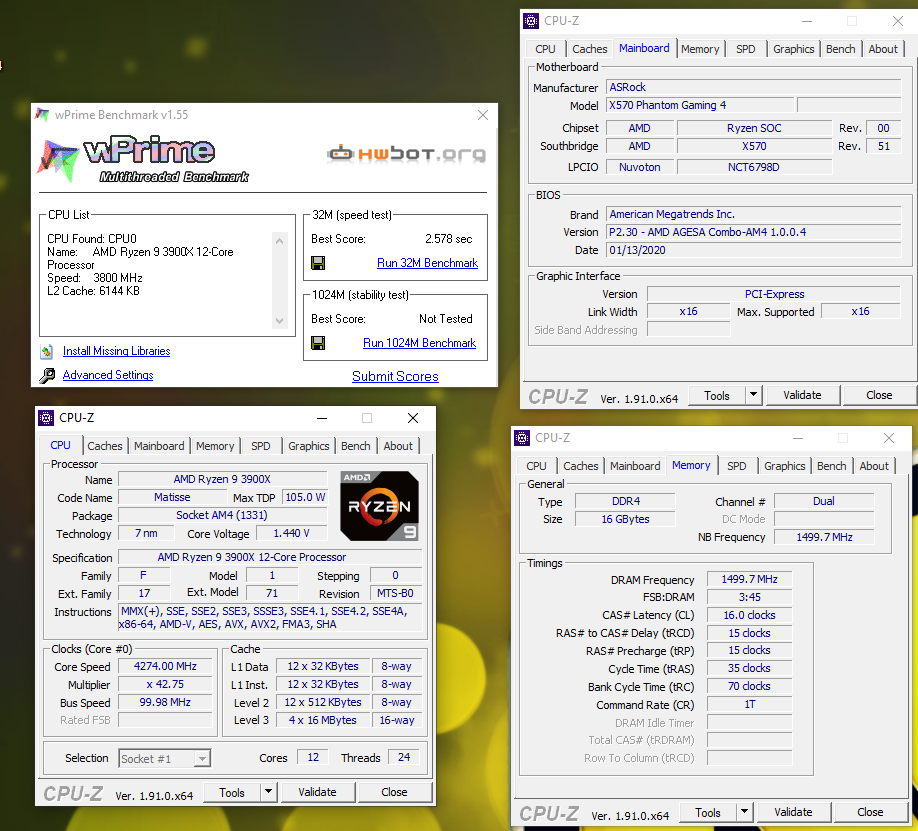Click the CPU List scroll down arrow
Viewport: 918px width, 831px height.
click(279, 321)
